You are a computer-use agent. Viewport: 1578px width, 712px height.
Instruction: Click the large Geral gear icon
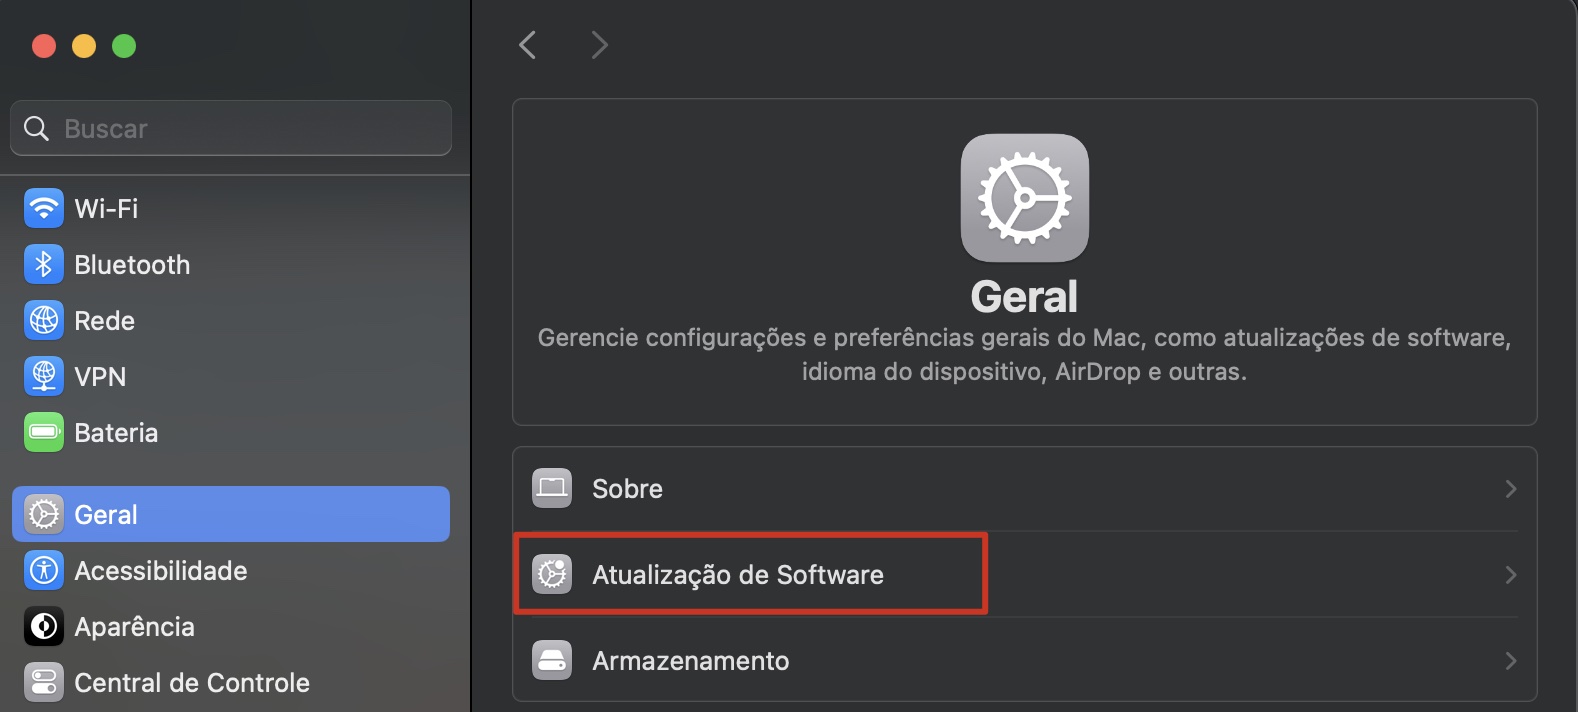(1023, 198)
